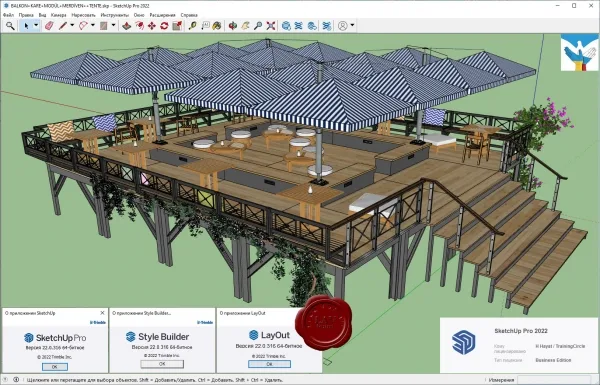Open the Файл menu
Viewport: 600px width, 385px height.
pos(8,15)
